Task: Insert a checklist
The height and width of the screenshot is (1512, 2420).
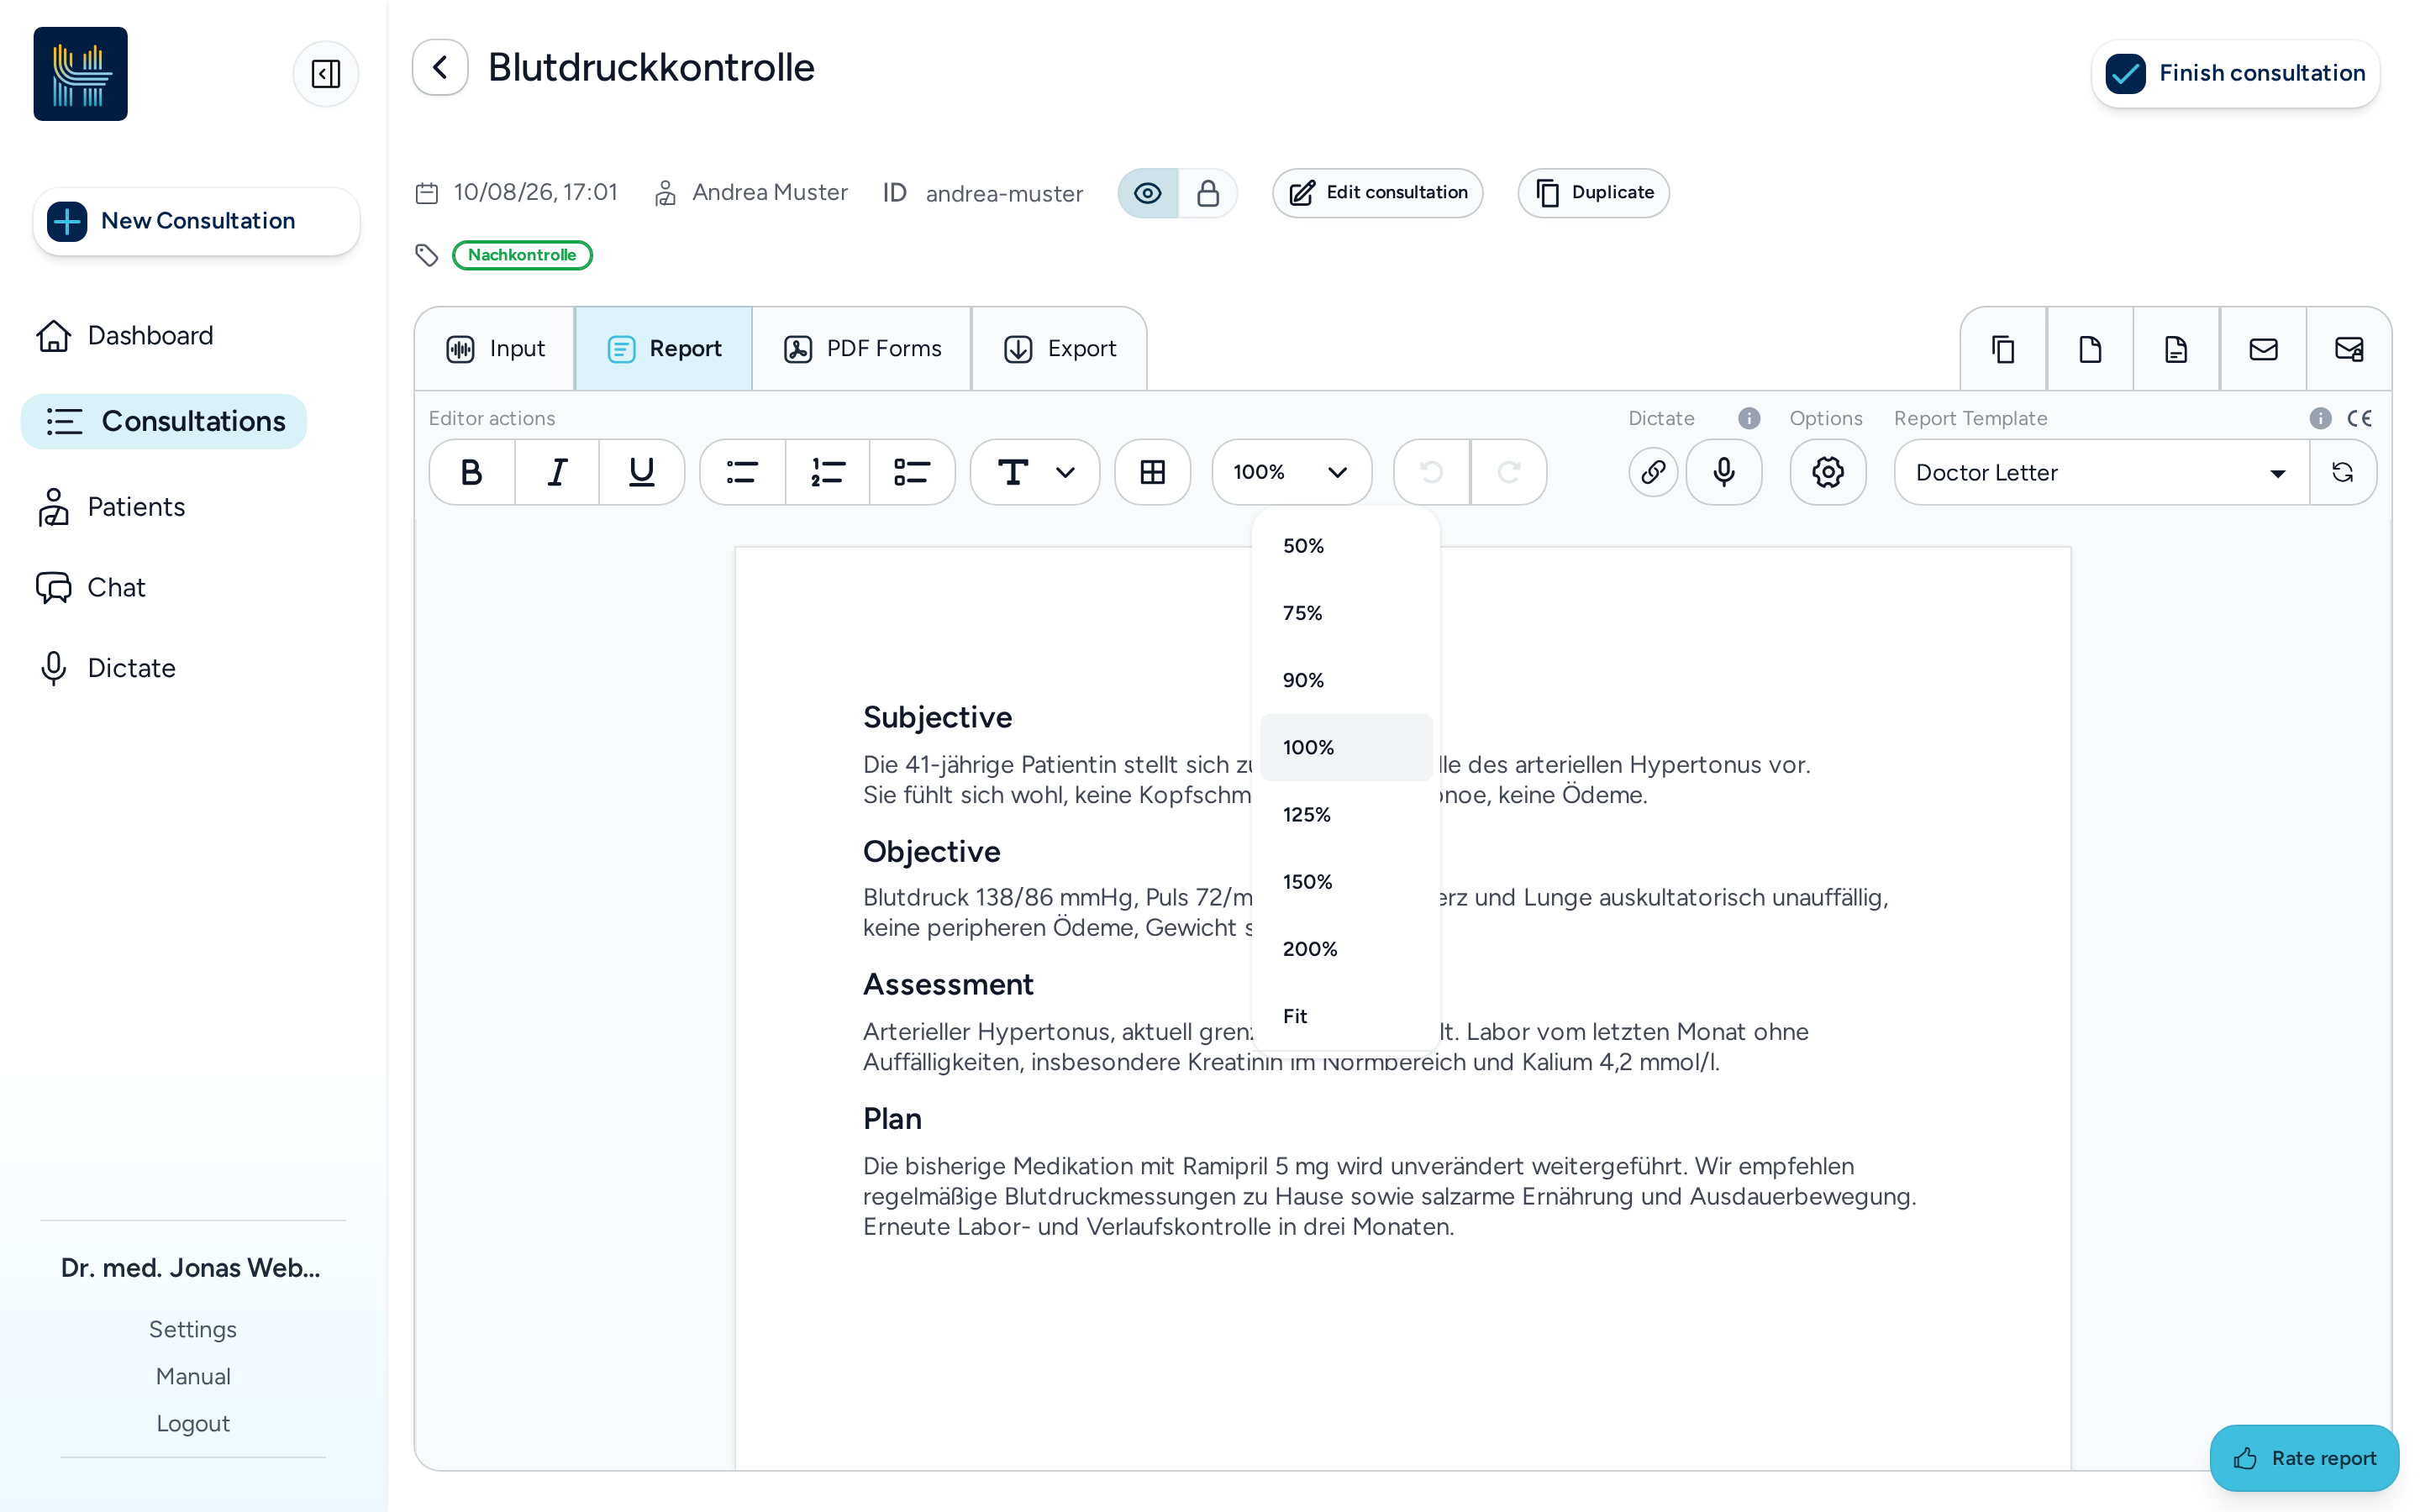Action: 912,472
